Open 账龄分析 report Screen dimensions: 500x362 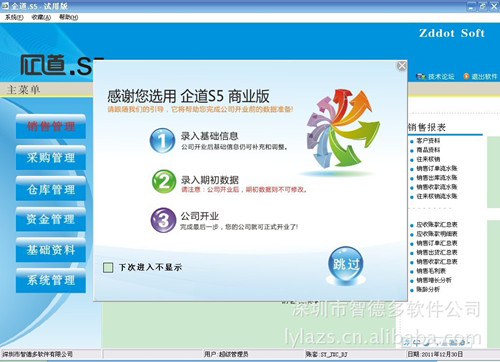pos(428,290)
